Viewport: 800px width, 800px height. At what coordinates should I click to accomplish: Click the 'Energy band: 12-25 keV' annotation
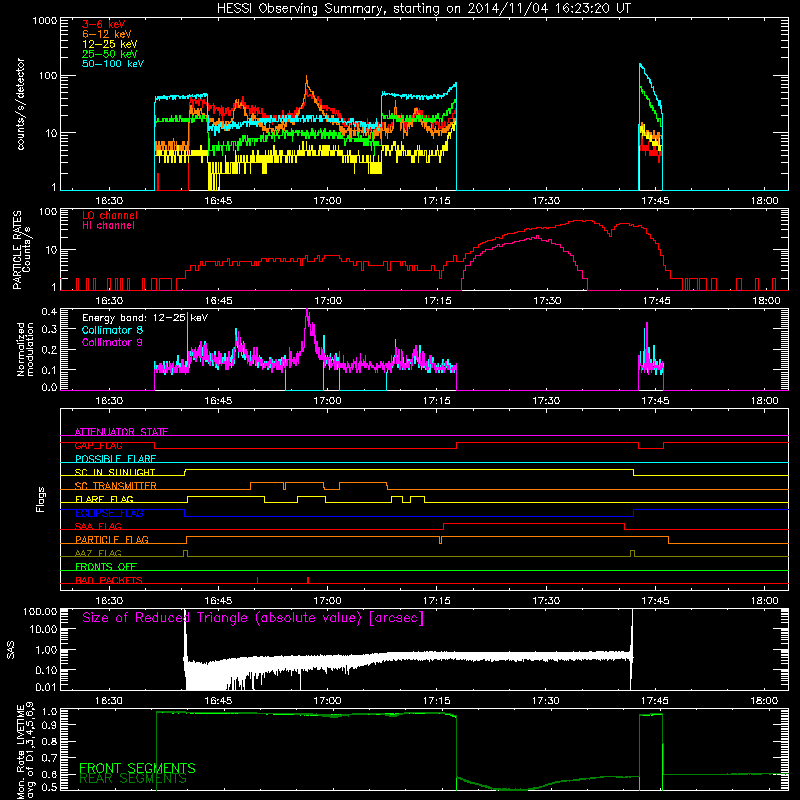145,318
